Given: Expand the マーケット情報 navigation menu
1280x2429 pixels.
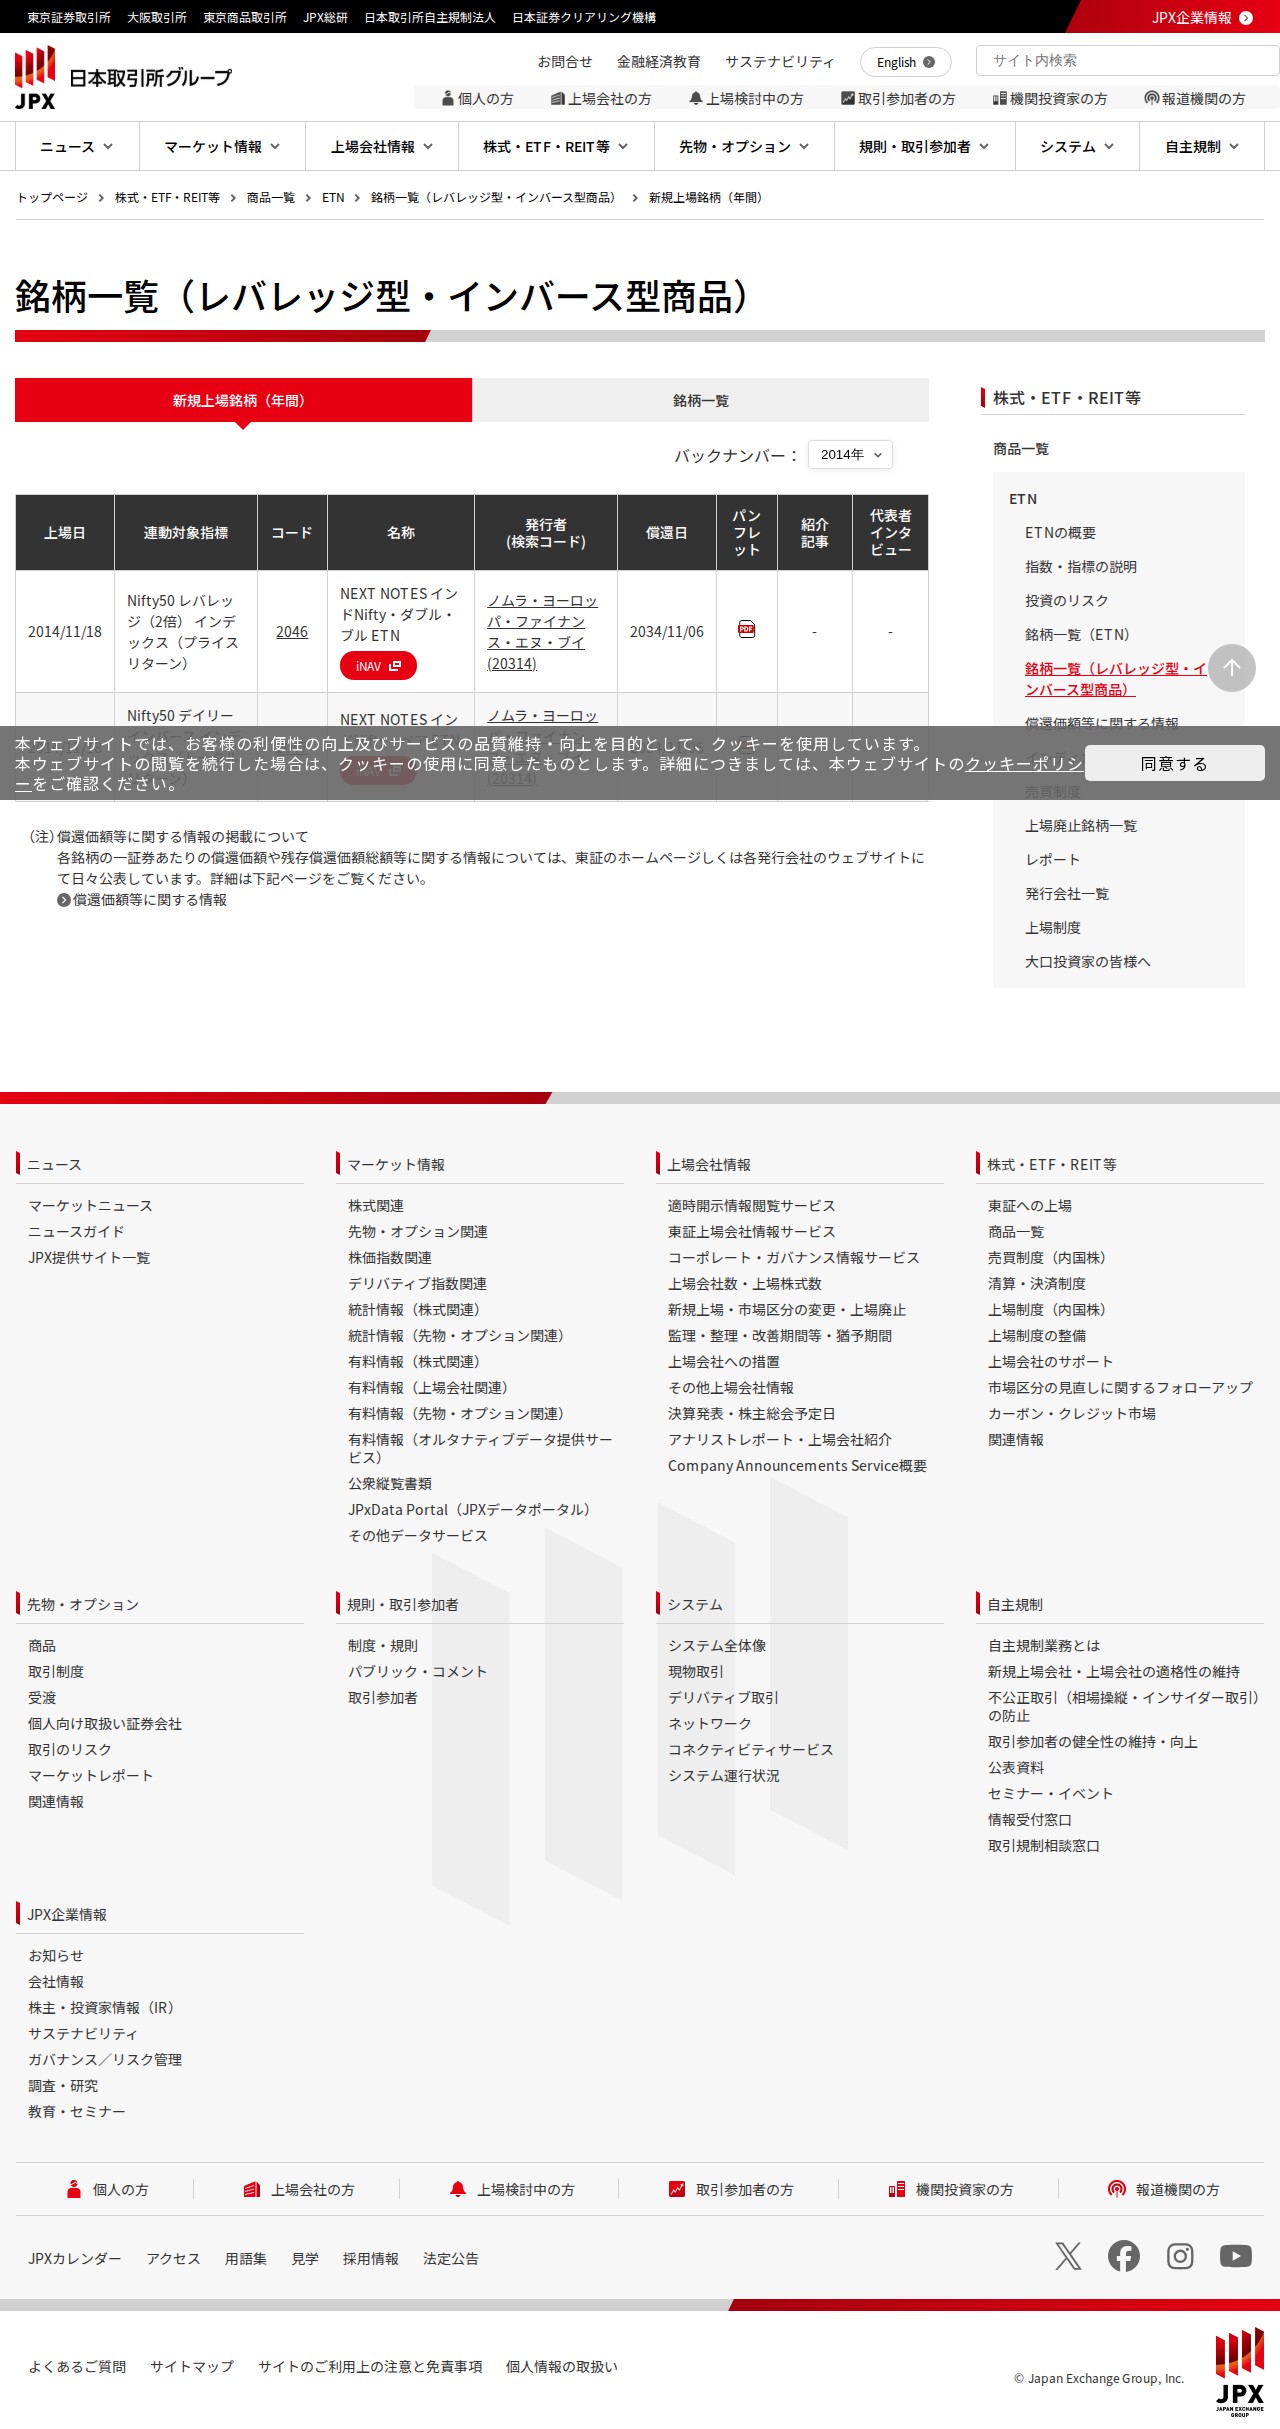Looking at the screenshot, I should point(222,146).
